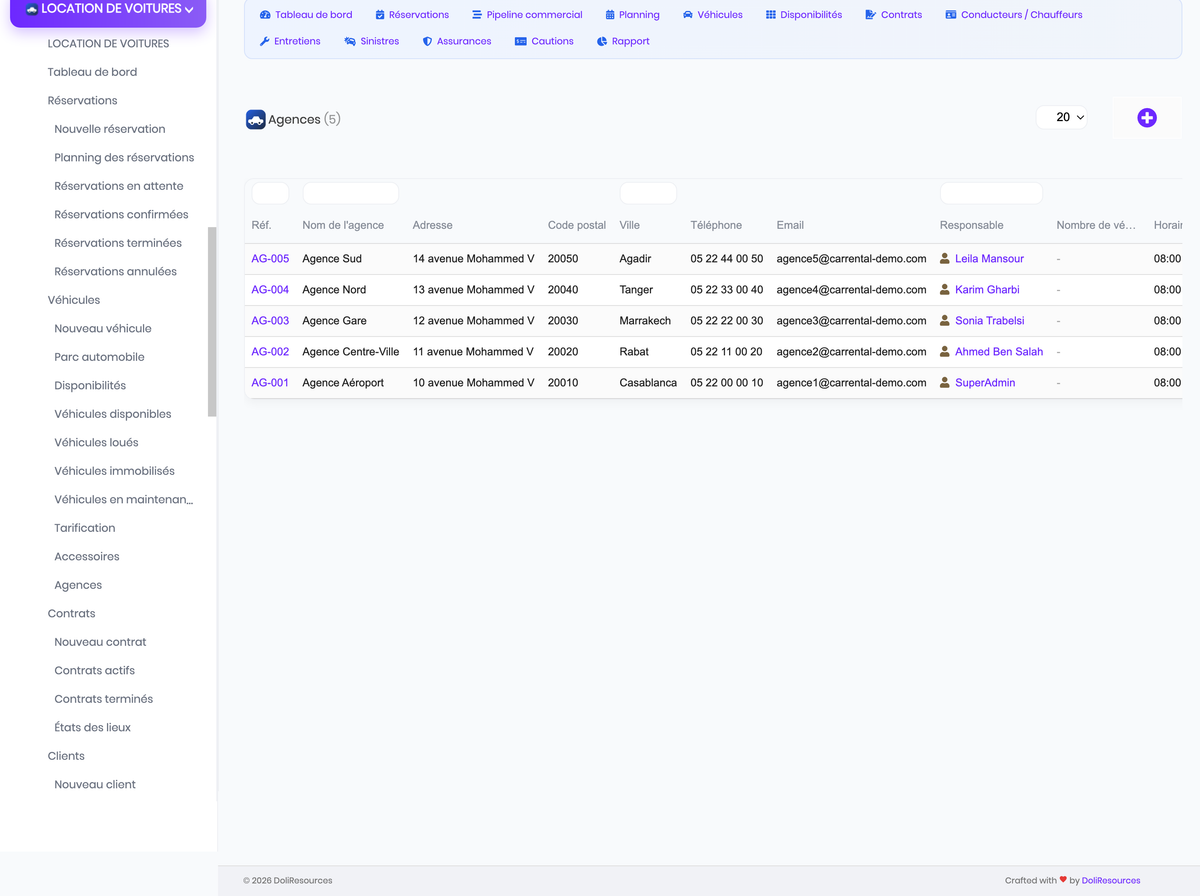Open Conducteurs / Chauffeurs top menu
The width and height of the screenshot is (1200, 896).
point(1014,15)
